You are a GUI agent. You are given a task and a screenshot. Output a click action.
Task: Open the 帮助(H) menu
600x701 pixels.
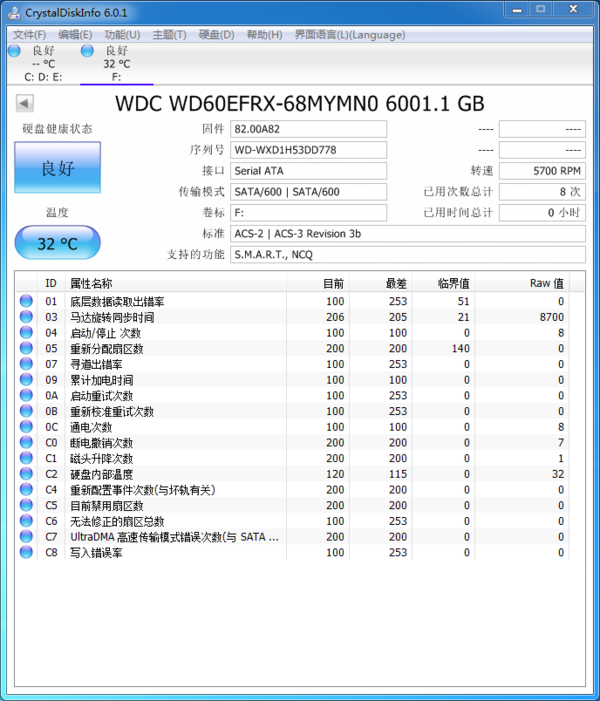(264, 34)
